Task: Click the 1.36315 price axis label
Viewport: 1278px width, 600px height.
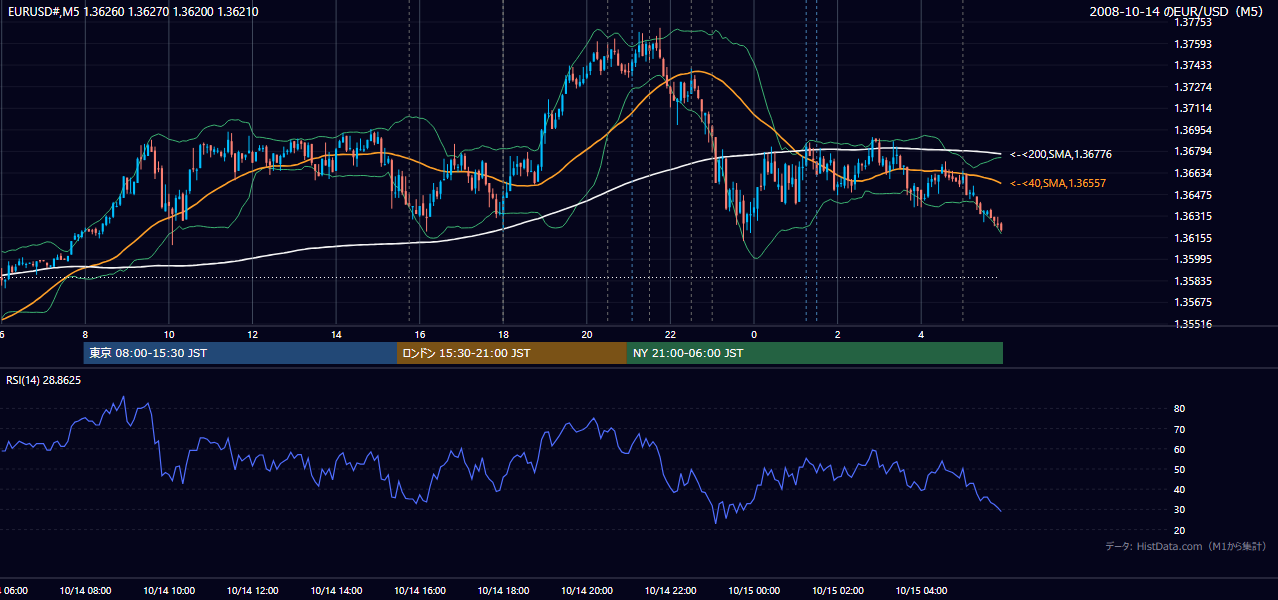Action: [1193, 216]
